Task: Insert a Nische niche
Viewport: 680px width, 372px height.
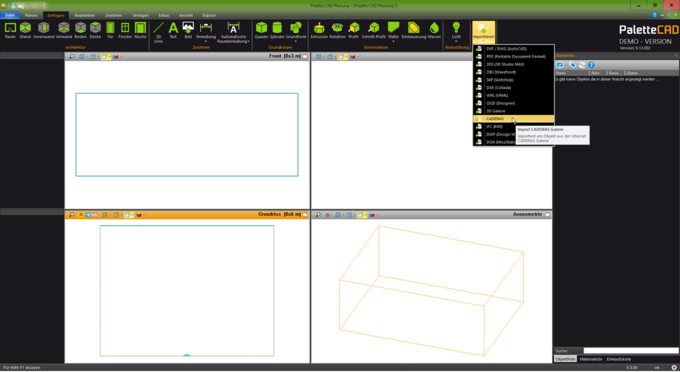Action: coord(140,30)
